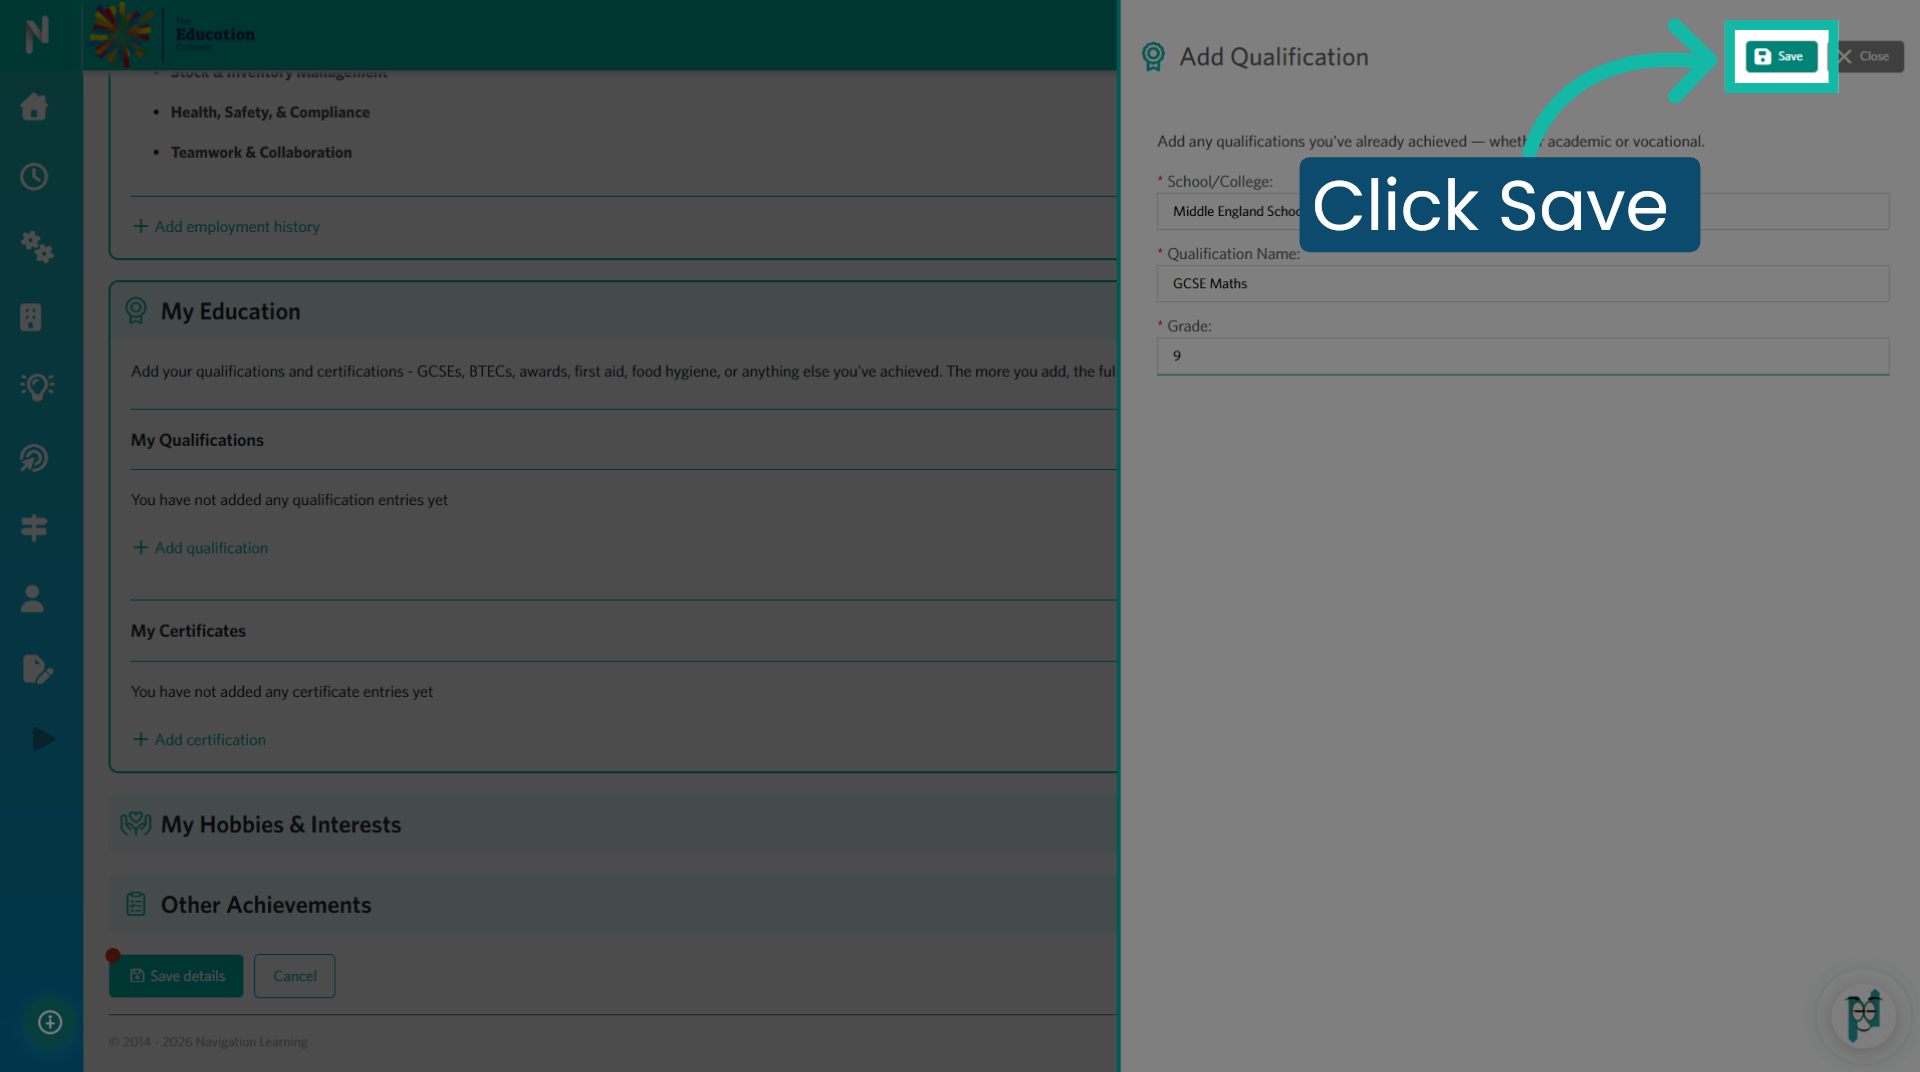
Task: Click 'You have not added any qualification entries yet'
Action: tap(289, 500)
